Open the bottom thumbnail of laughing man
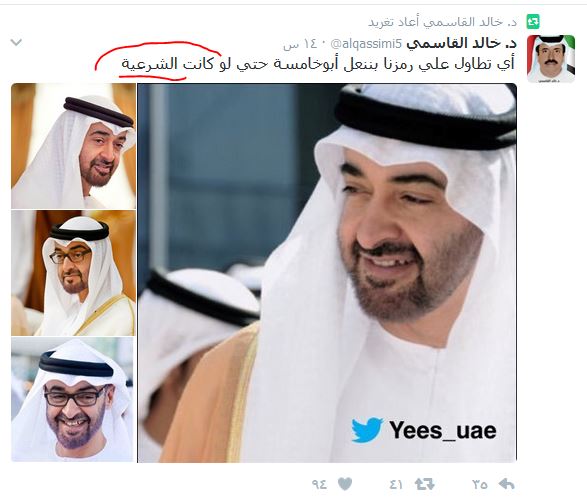The image size is (587, 500). (x=72, y=399)
